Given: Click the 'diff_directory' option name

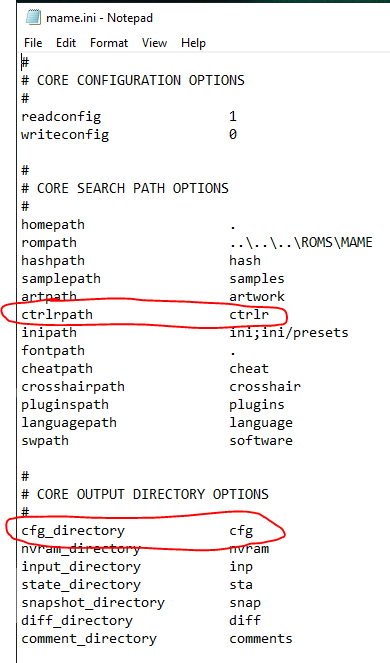Looking at the screenshot, I should pyautogui.click(x=77, y=621).
